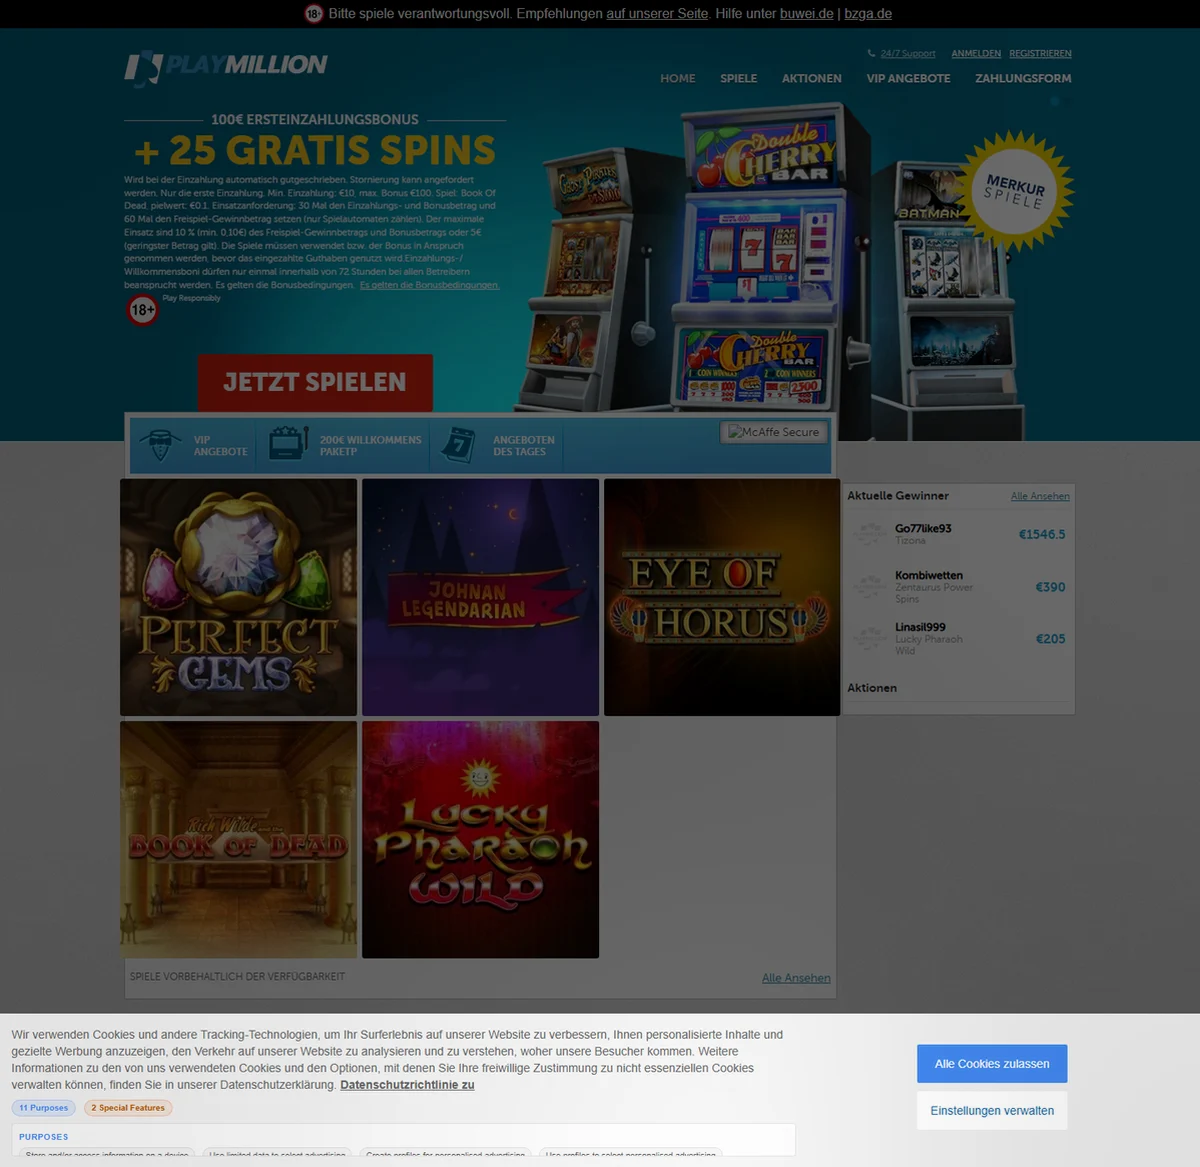This screenshot has height=1167, width=1200.
Task: Click the Aktuelle Gewinner heading
Action: click(x=898, y=496)
